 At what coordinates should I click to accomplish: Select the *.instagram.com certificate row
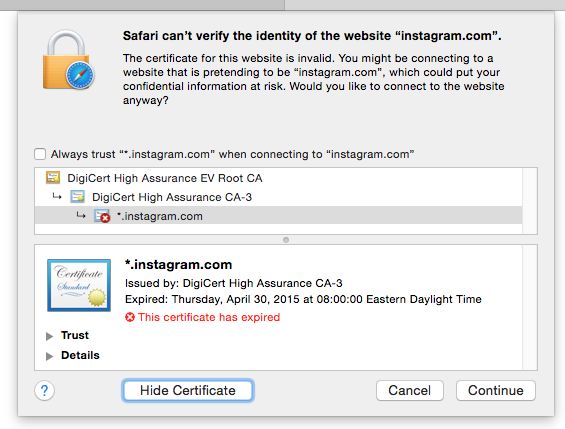[278, 216]
